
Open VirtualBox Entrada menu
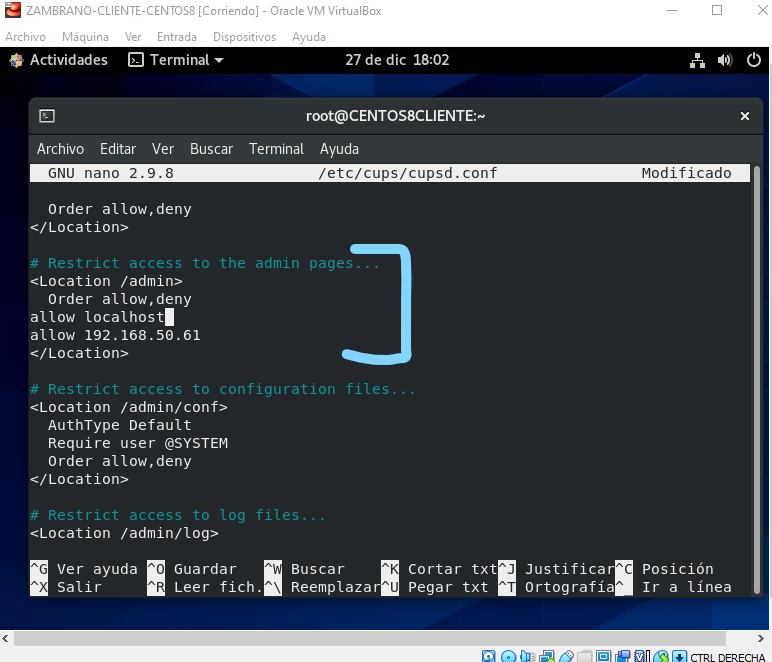[177, 37]
